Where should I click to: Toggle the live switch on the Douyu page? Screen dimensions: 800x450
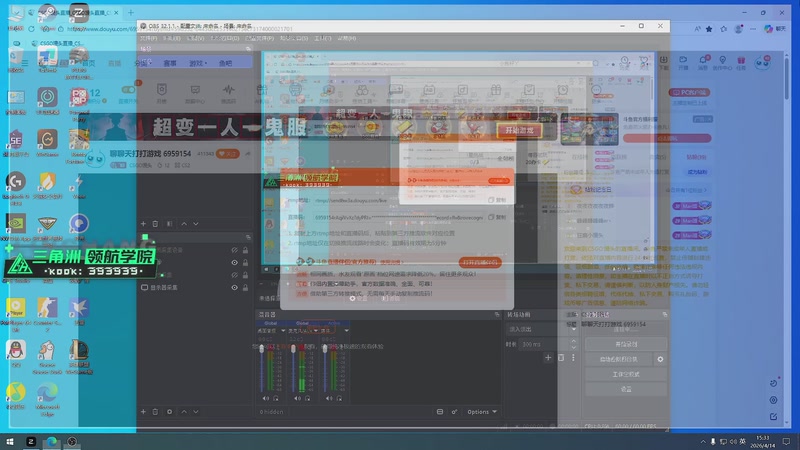pos(128,90)
